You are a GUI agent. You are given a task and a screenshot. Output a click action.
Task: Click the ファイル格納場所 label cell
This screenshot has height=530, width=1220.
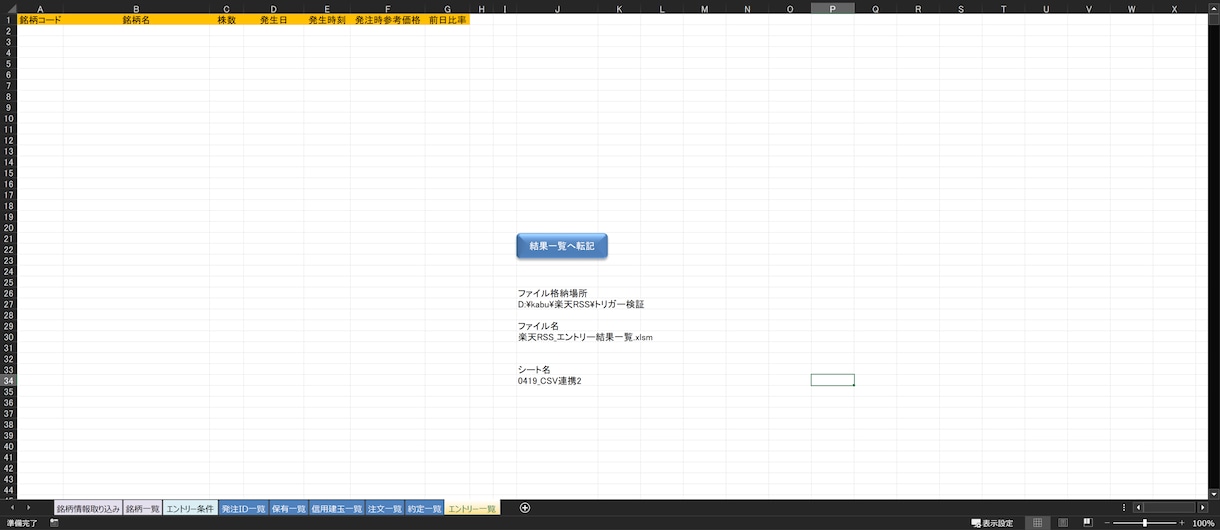(x=552, y=293)
